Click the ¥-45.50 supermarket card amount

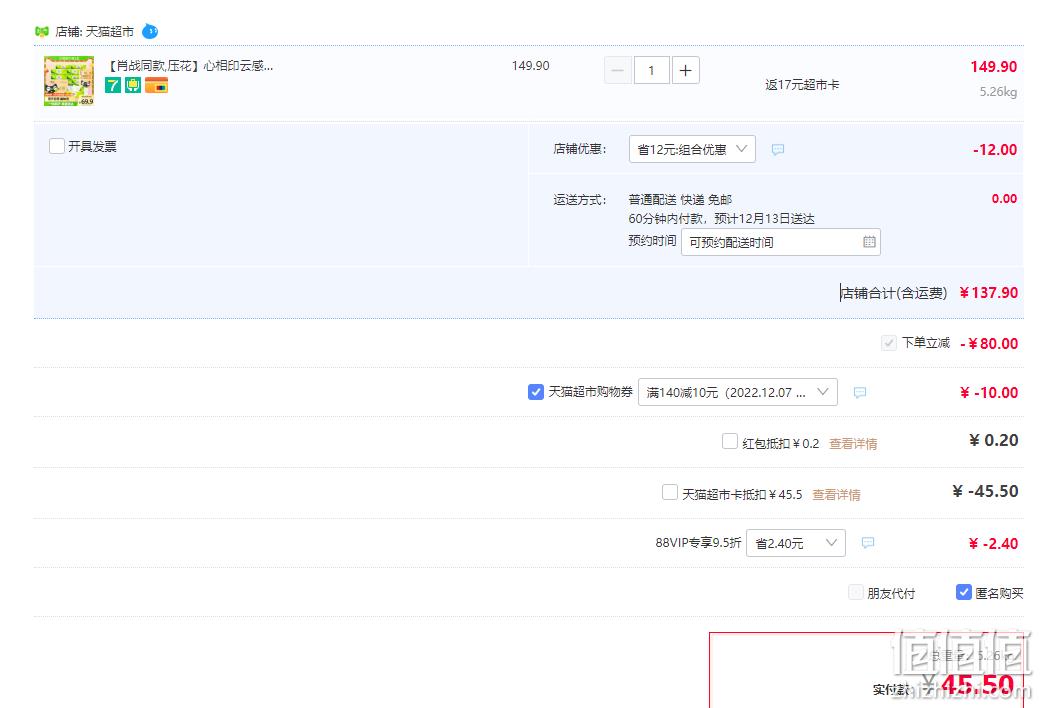pos(985,491)
